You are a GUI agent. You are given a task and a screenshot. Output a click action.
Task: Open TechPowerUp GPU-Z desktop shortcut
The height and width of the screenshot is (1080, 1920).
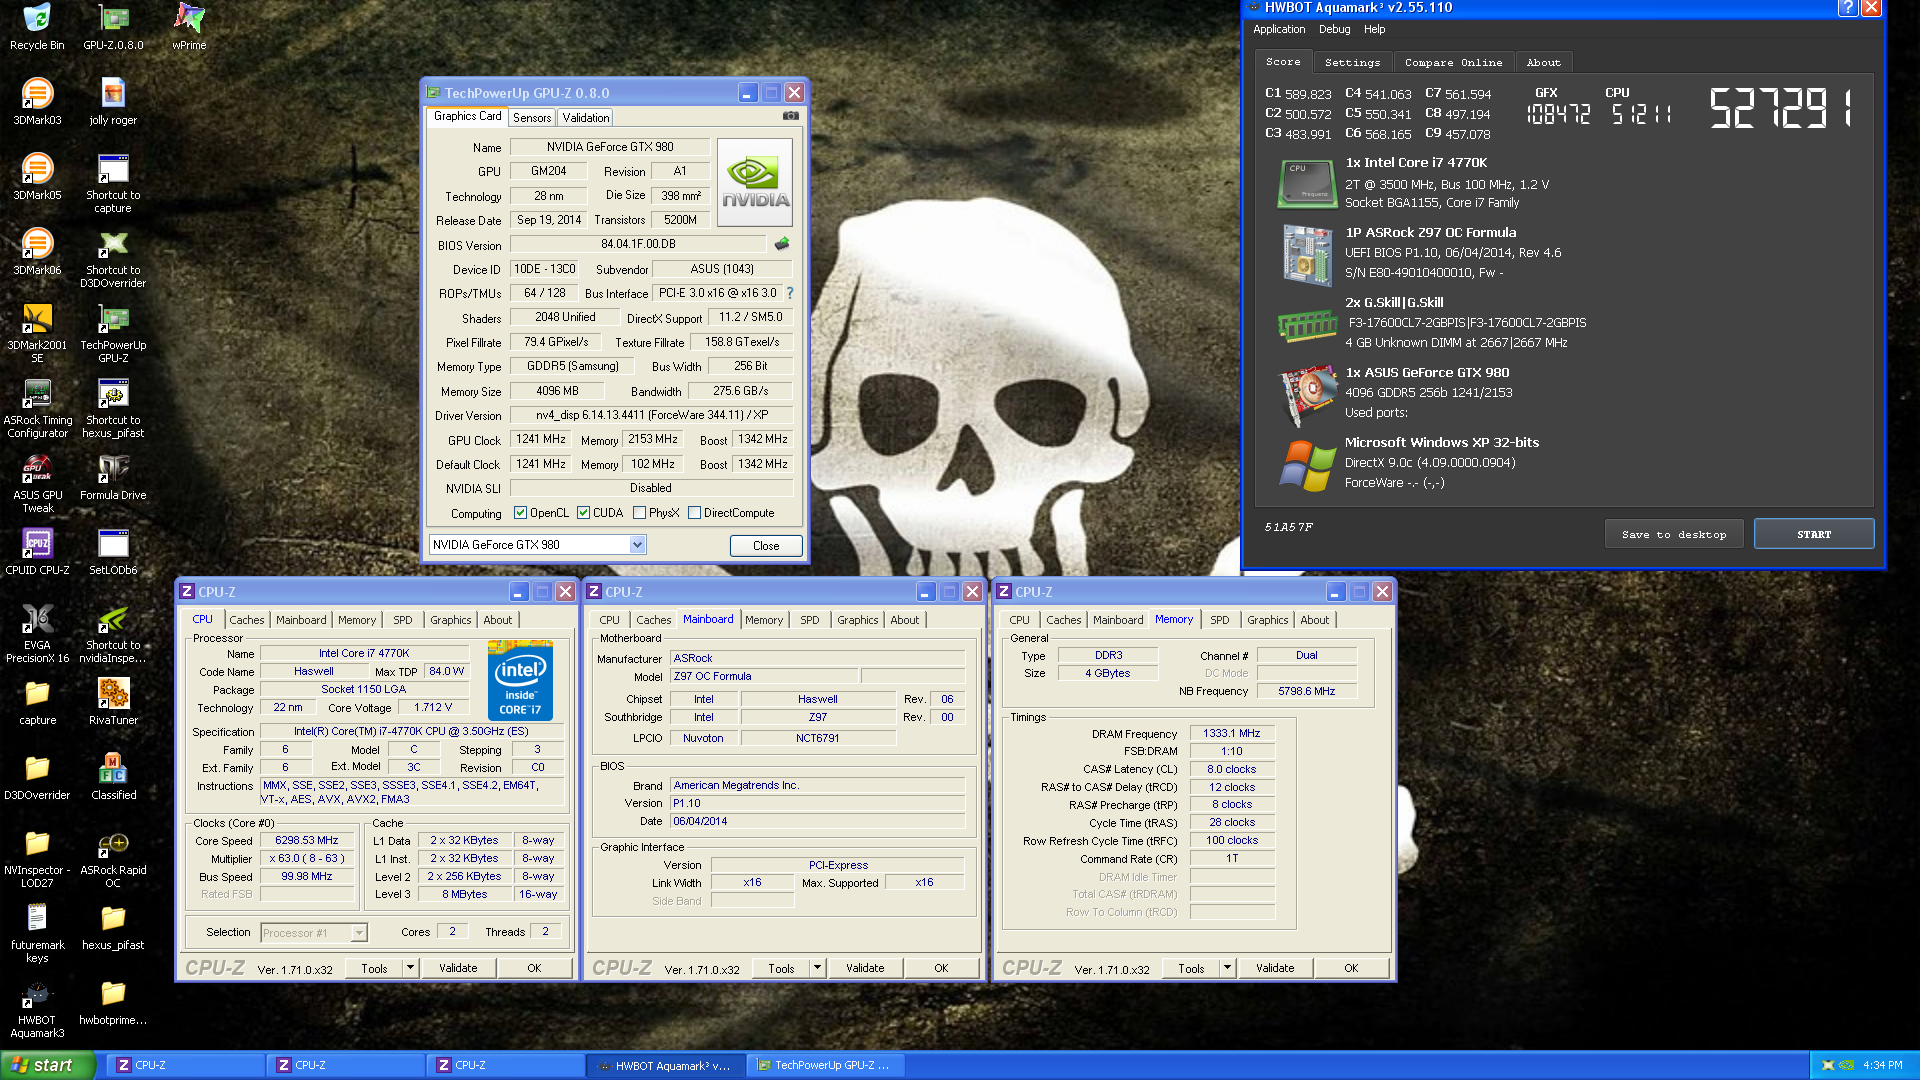click(x=113, y=334)
